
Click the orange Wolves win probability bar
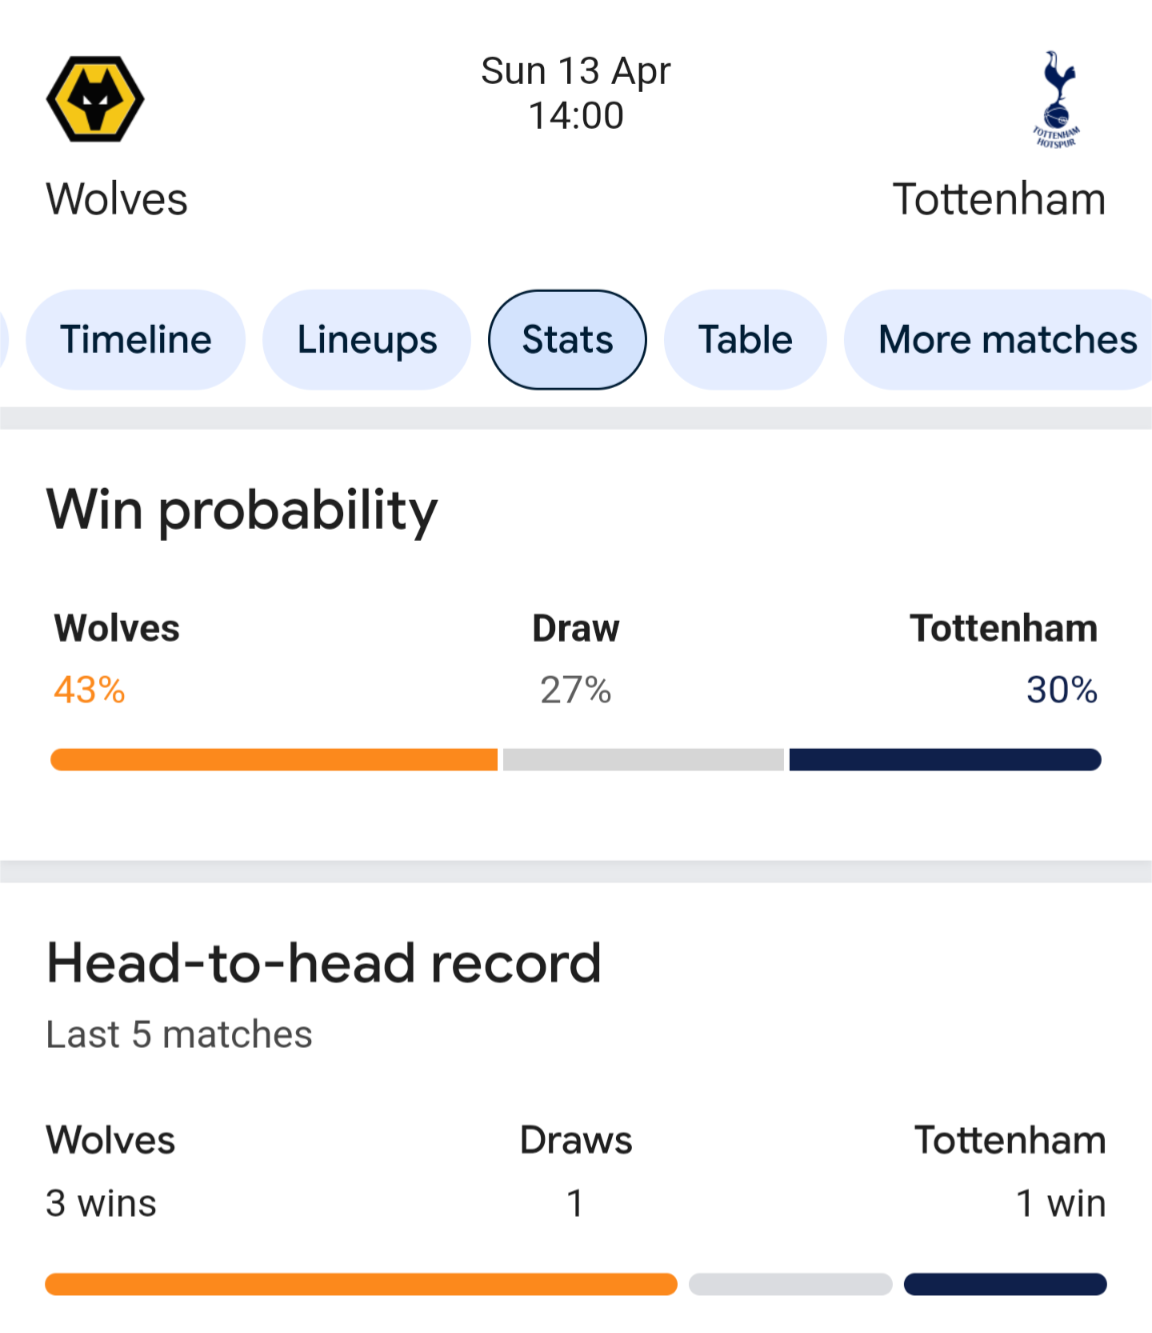click(274, 760)
